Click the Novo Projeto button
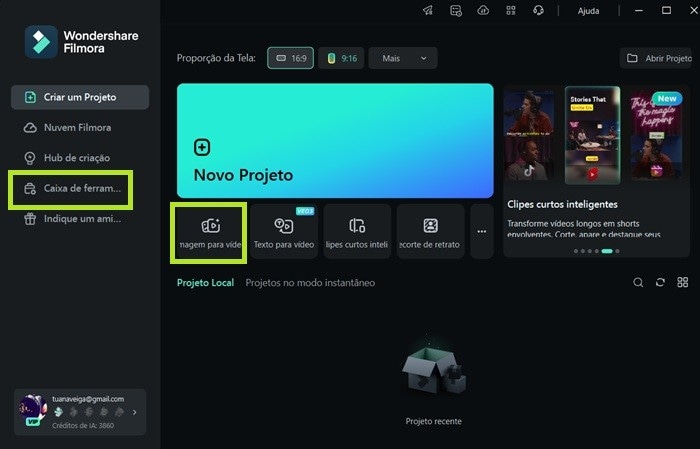Viewport: 700px width, 449px height. point(335,140)
